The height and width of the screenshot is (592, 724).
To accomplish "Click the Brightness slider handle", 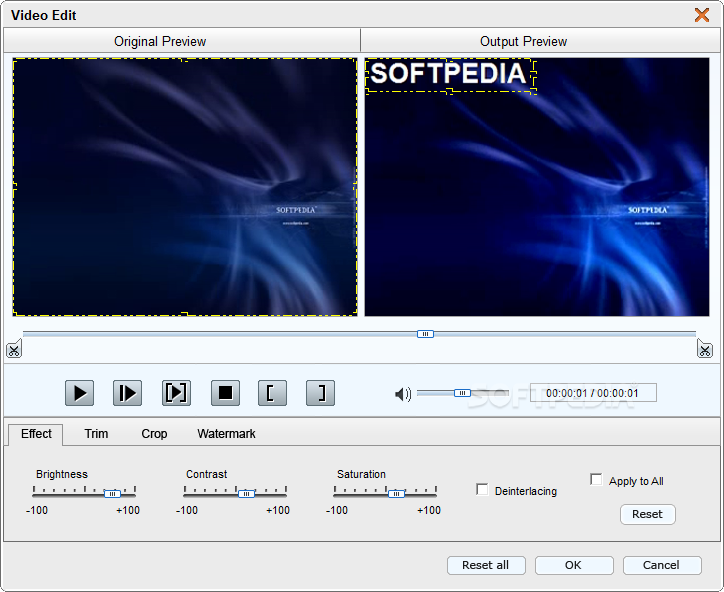I will point(112,494).
